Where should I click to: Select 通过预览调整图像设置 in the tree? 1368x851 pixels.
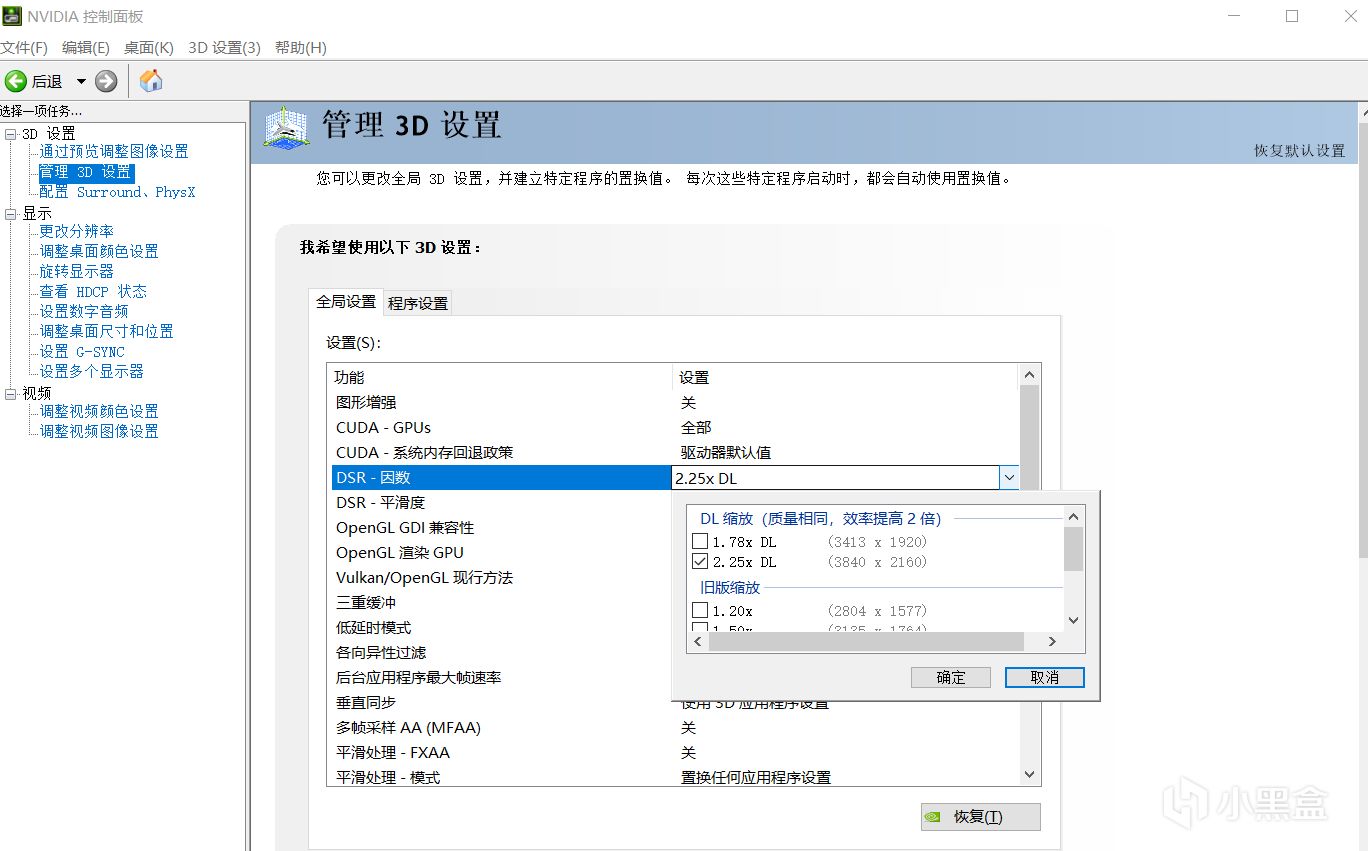114,151
